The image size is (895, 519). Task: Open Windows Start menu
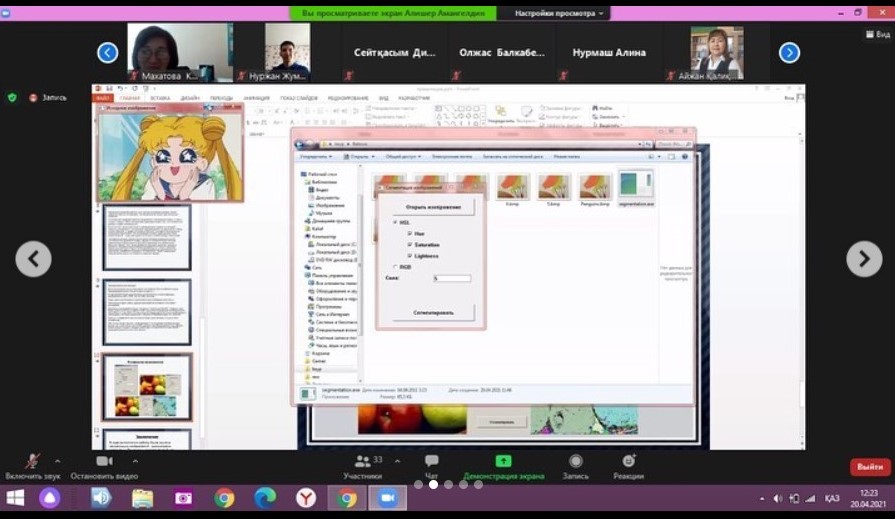pos(15,498)
